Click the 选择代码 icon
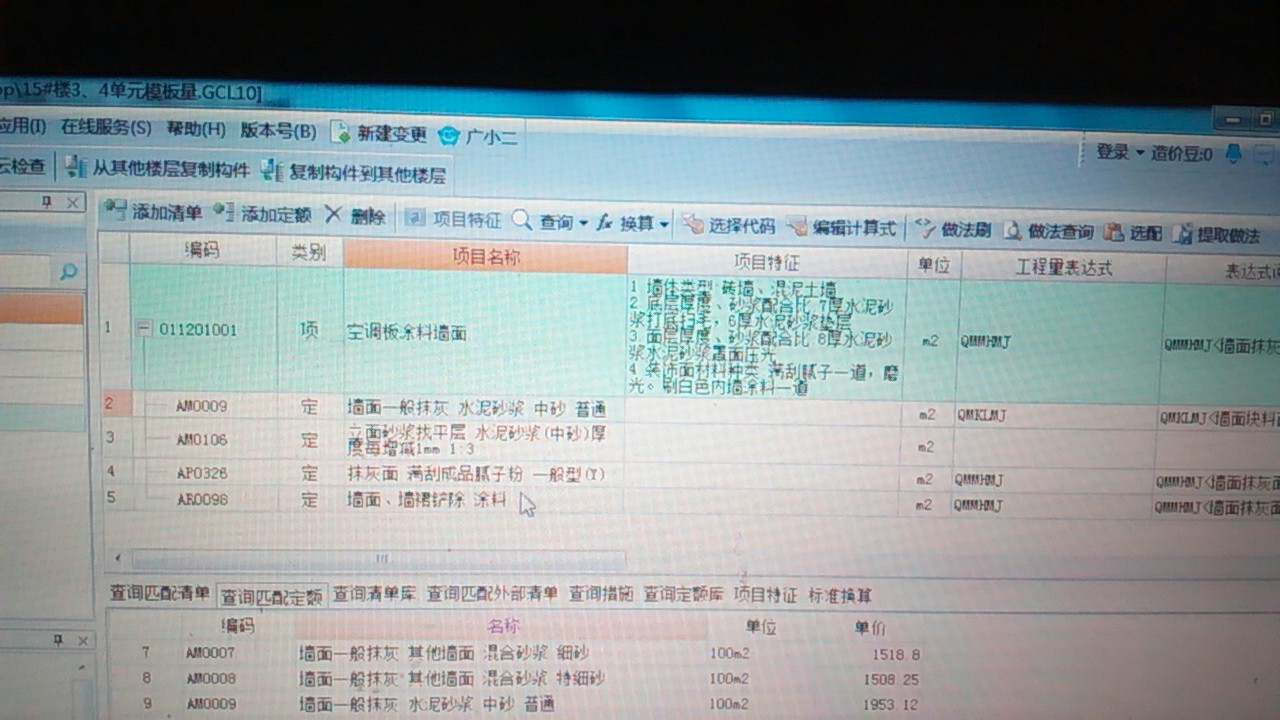This screenshot has height=720, width=1280. [x=692, y=225]
